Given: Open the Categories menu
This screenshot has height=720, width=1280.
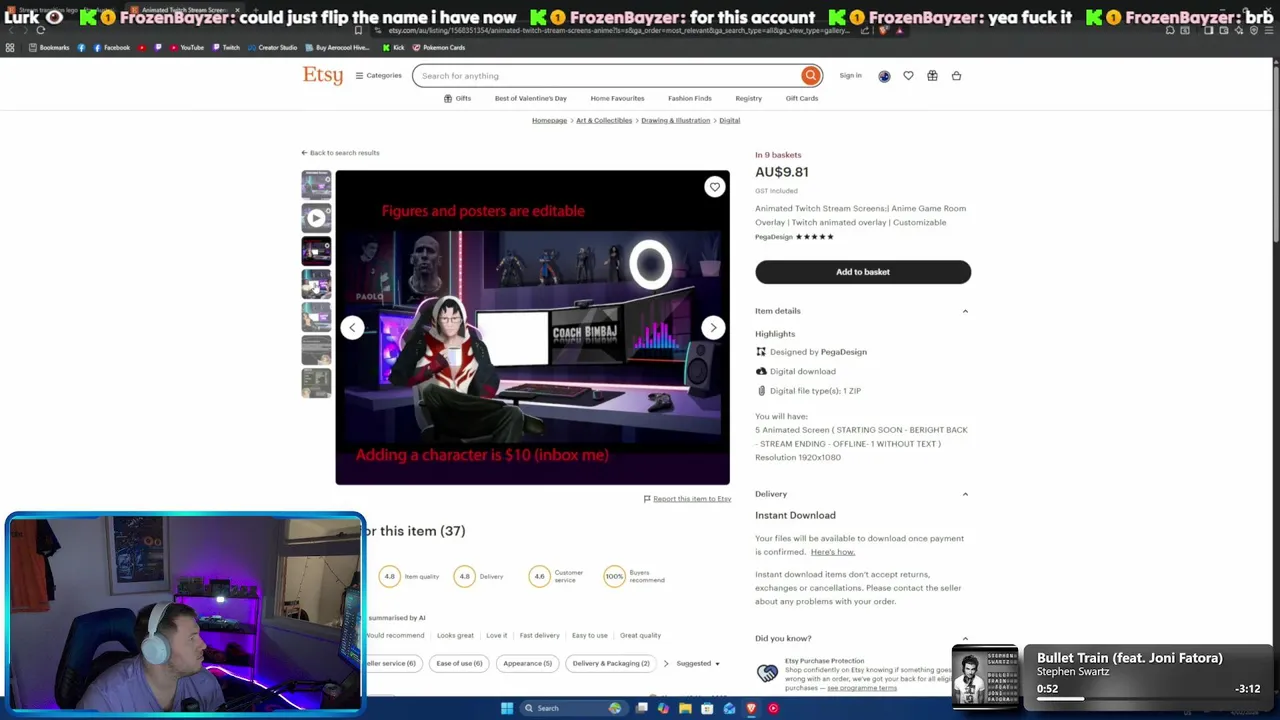Looking at the screenshot, I should pyautogui.click(x=378, y=76).
